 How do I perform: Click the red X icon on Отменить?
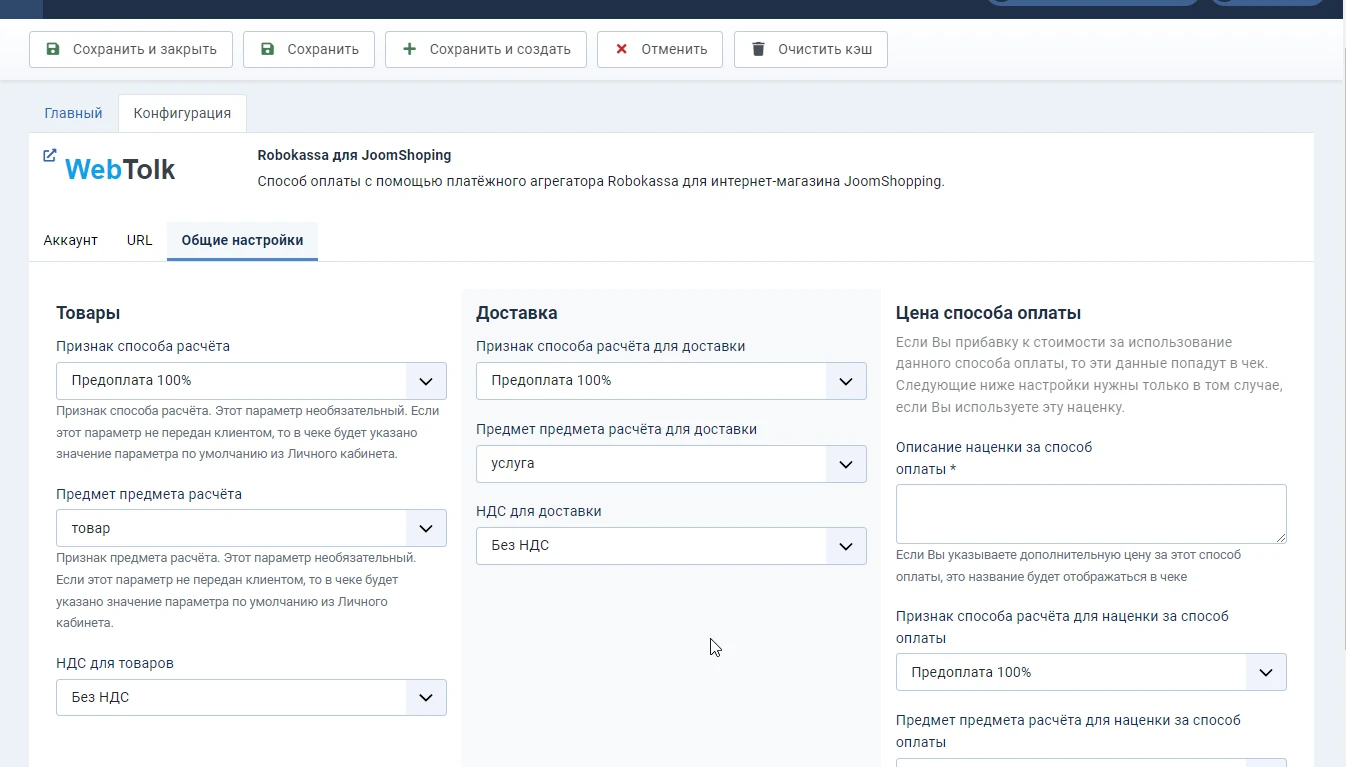pyautogui.click(x=621, y=49)
